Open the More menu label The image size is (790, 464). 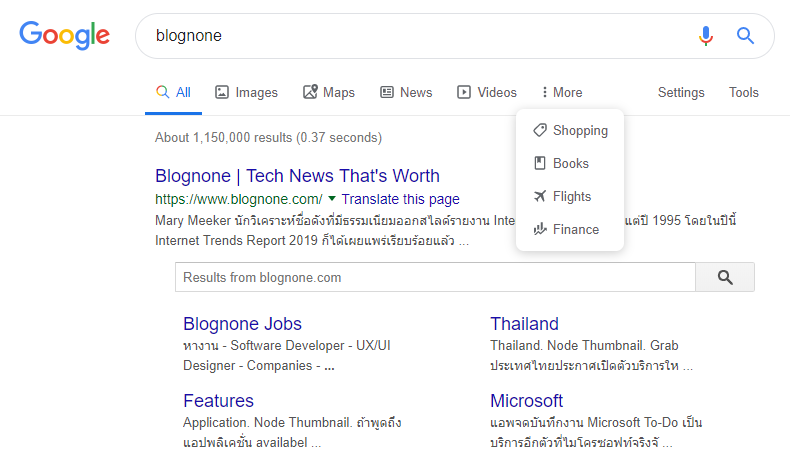567,92
